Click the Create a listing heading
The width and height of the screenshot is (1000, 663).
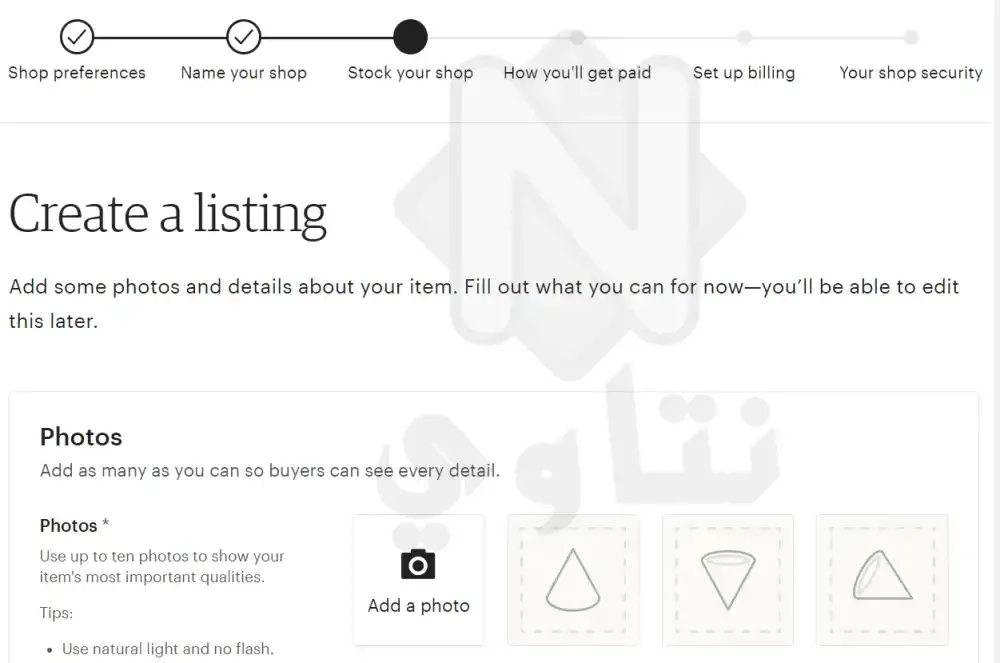click(168, 214)
